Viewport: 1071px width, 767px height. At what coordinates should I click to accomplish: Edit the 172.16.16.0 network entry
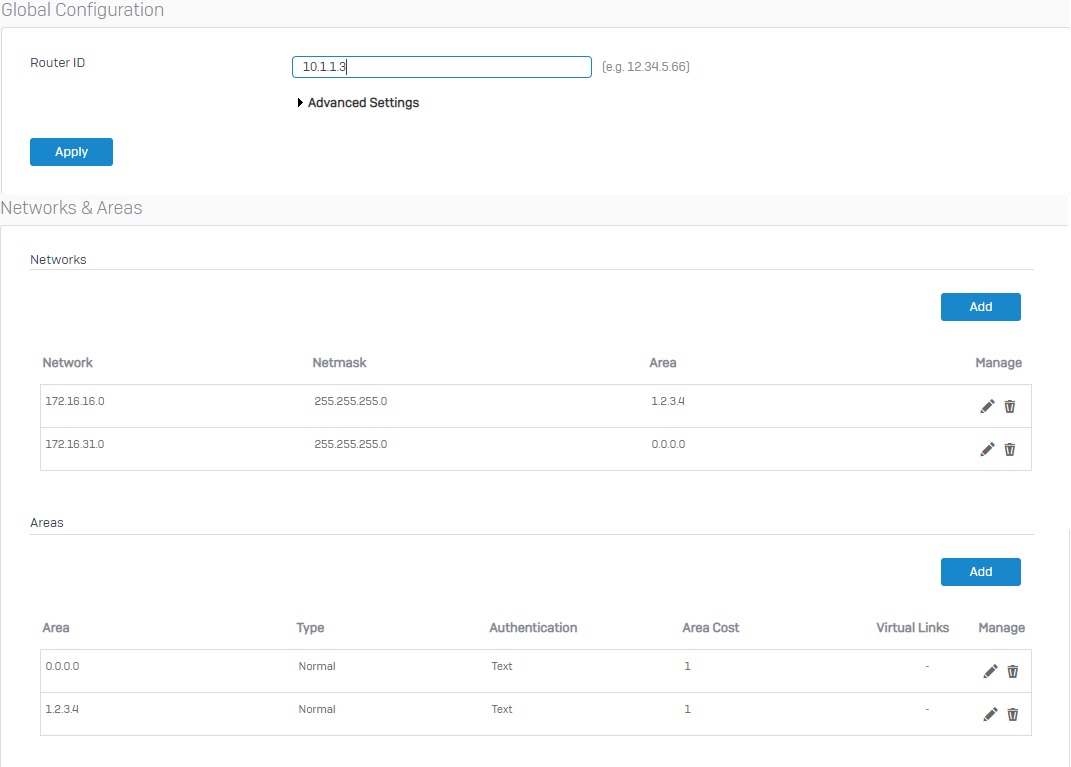987,406
